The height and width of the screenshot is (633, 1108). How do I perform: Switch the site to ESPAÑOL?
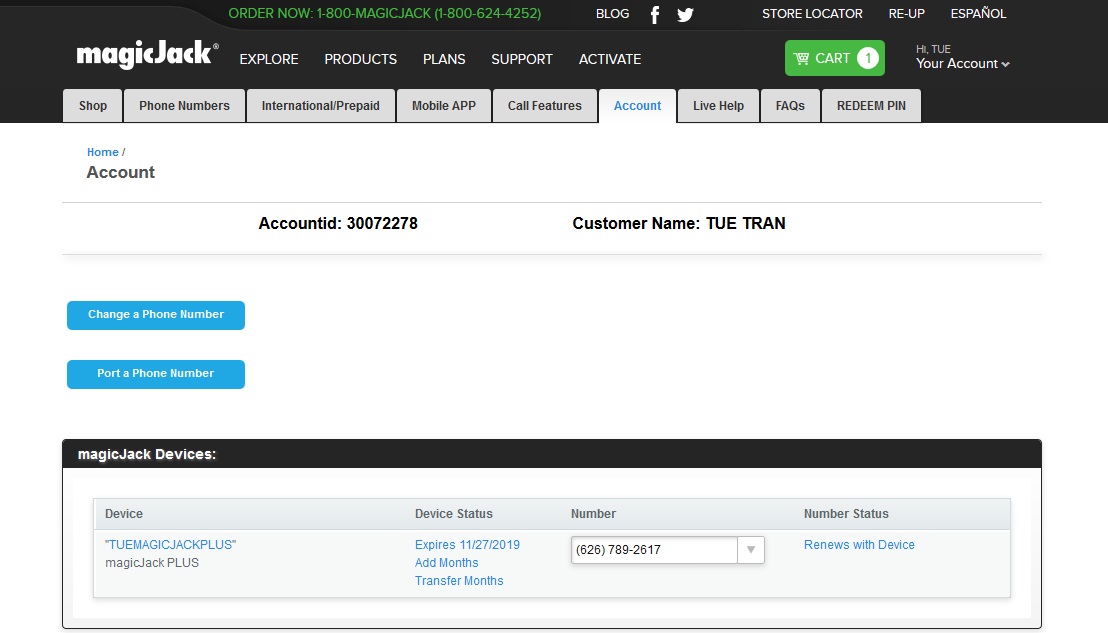(x=978, y=14)
